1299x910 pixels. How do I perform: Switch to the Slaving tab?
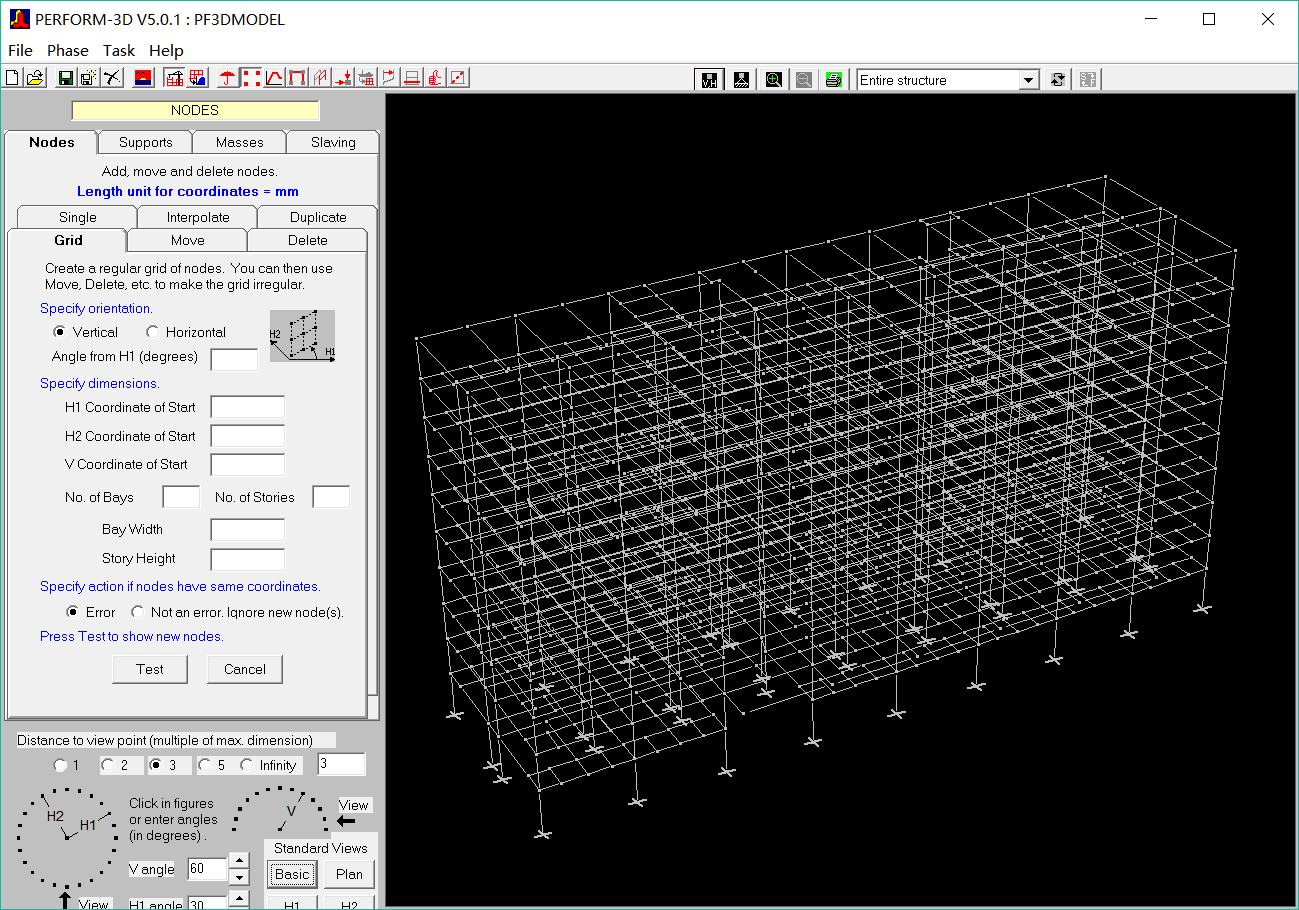[333, 142]
